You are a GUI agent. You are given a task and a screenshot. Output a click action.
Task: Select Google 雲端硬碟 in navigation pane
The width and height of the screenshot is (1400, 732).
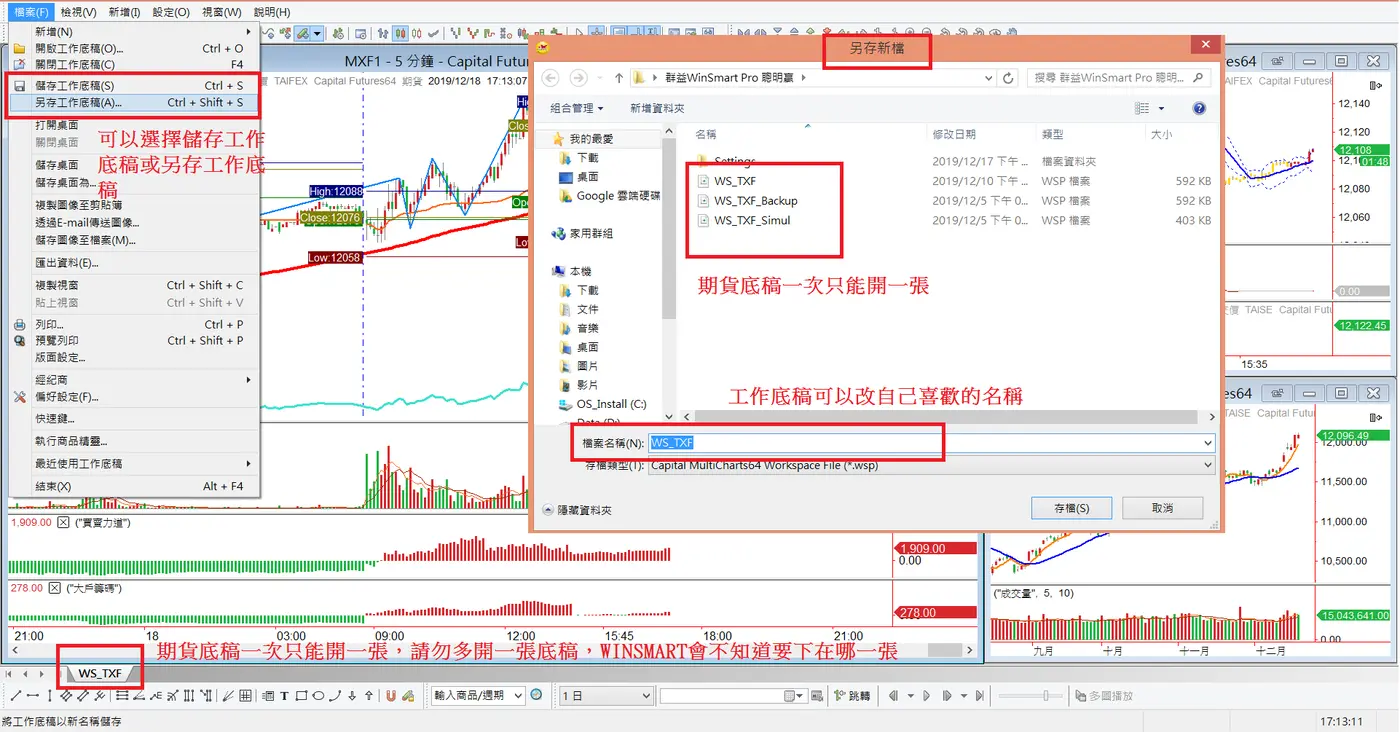point(609,196)
